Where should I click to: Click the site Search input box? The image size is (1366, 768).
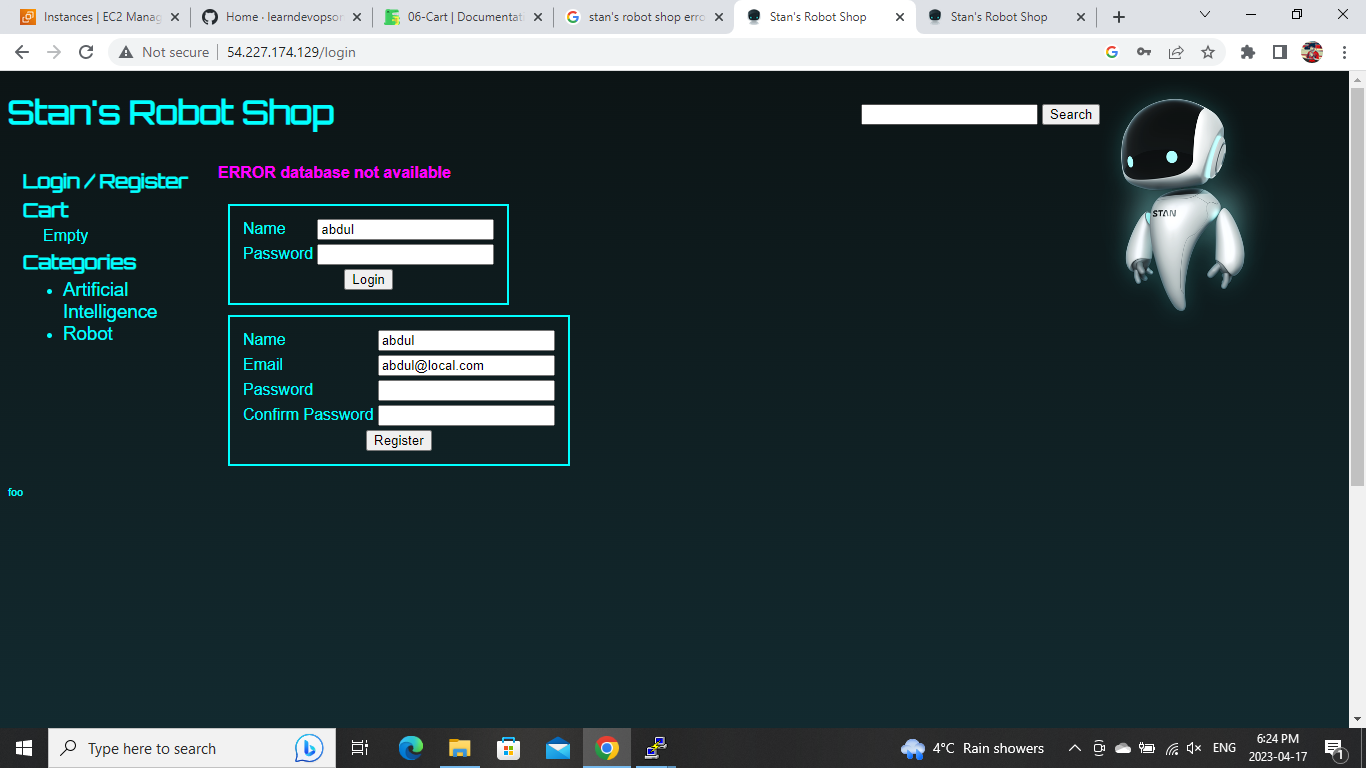tap(948, 114)
